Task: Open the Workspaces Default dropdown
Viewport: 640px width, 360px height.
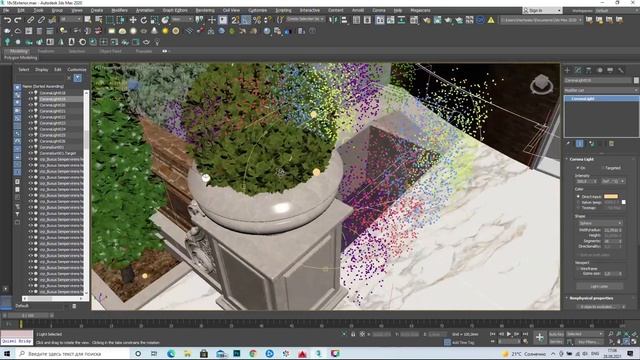Action: tap(616, 11)
